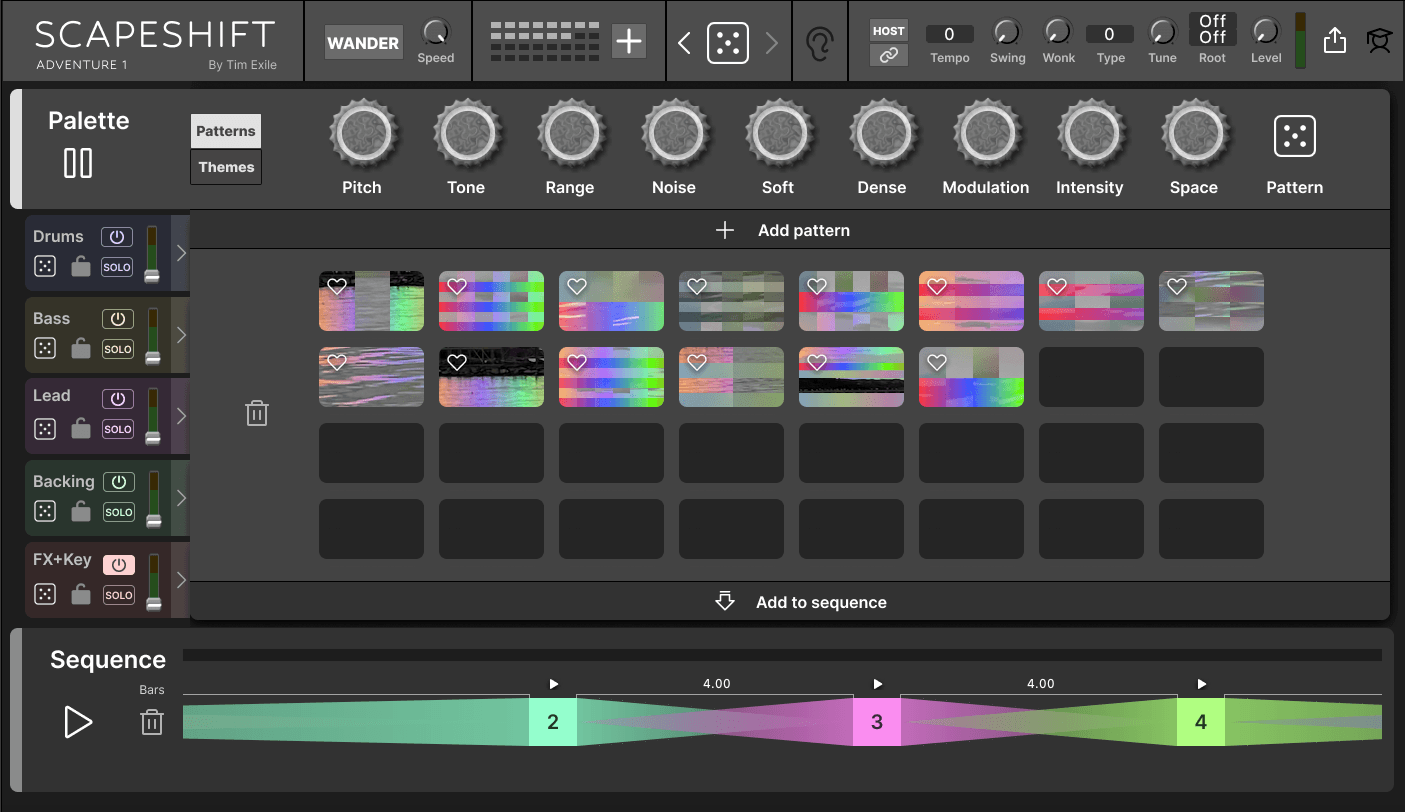The height and width of the screenshot is (812, 1405).
Task: Click the play arrow above marker 3
Action: (877, 684)
